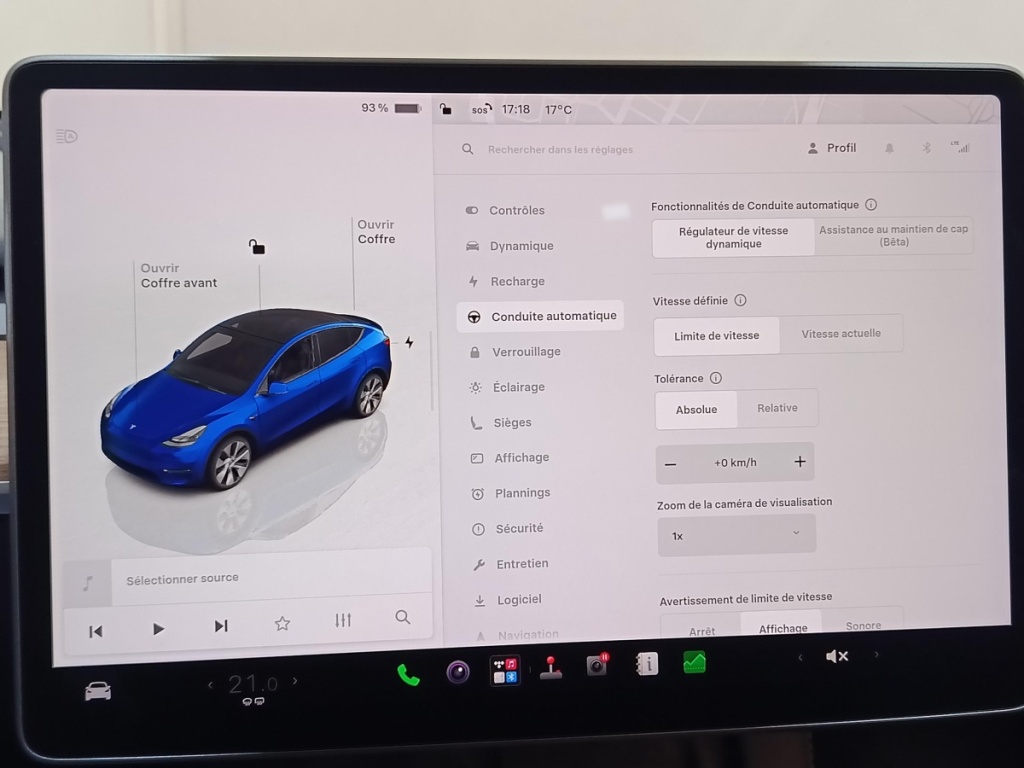Screen dimensions: 1024x768
Task: Tap Sélectionner source for media
Action: click(182, 579)
